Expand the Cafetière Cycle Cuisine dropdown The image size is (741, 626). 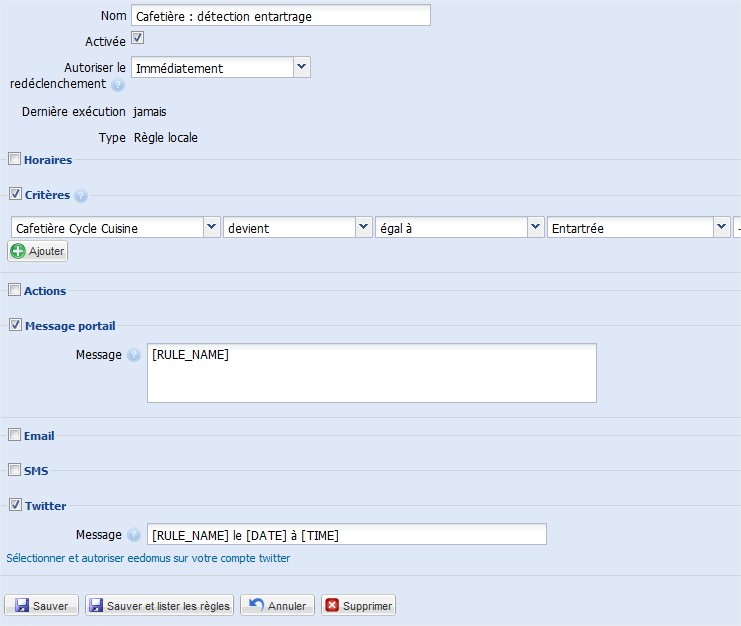[211, 227]
